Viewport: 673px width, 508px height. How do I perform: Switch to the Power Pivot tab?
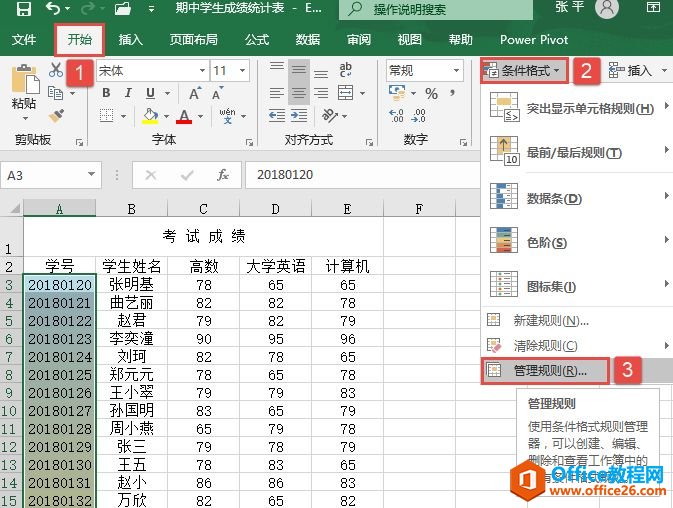point(534,40)
